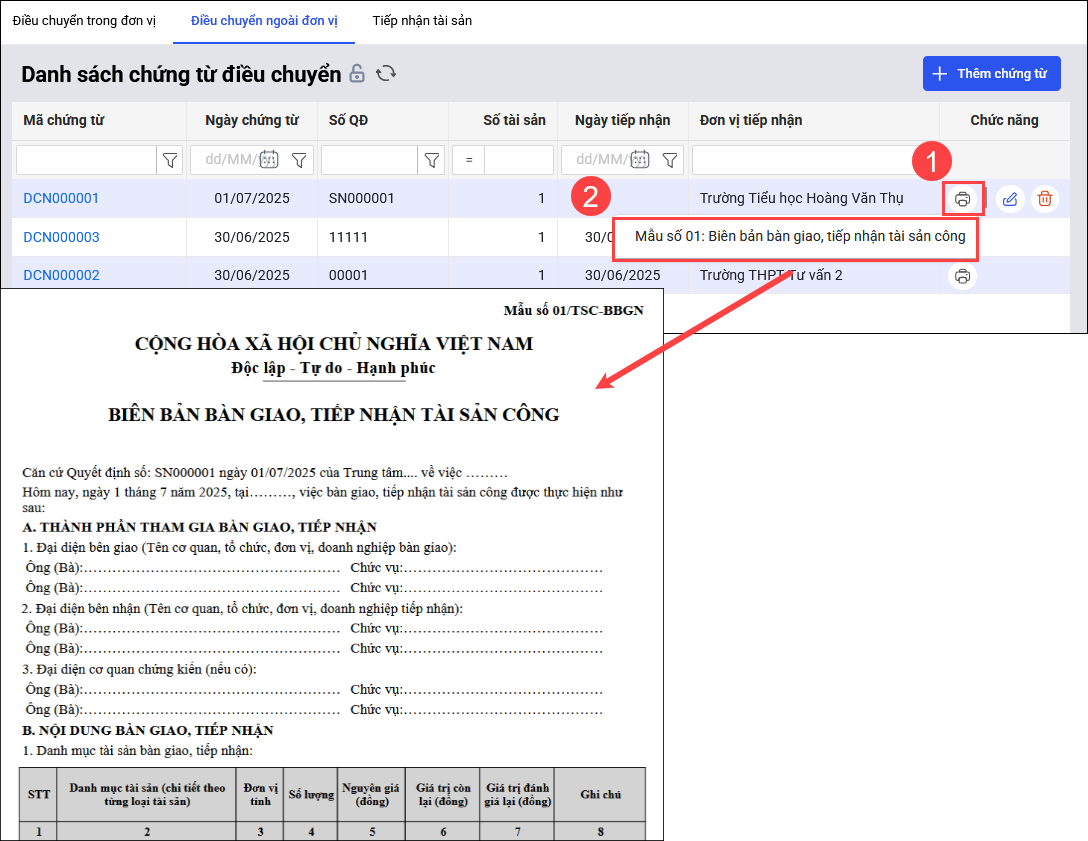Click the print icon for DCN000001

coord(962,199)
